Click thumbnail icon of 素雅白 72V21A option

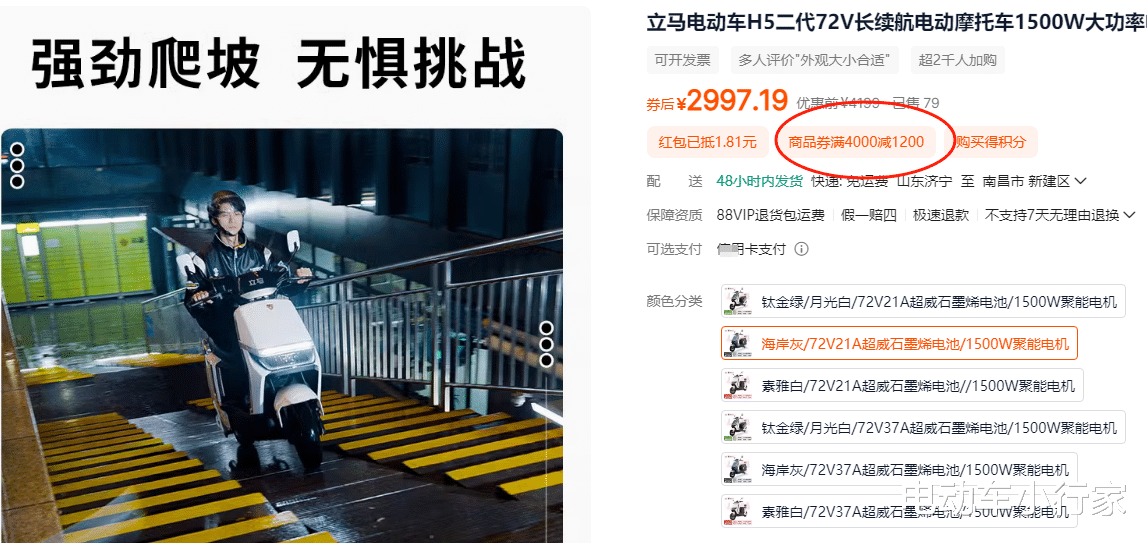click(x=739, y=386)
